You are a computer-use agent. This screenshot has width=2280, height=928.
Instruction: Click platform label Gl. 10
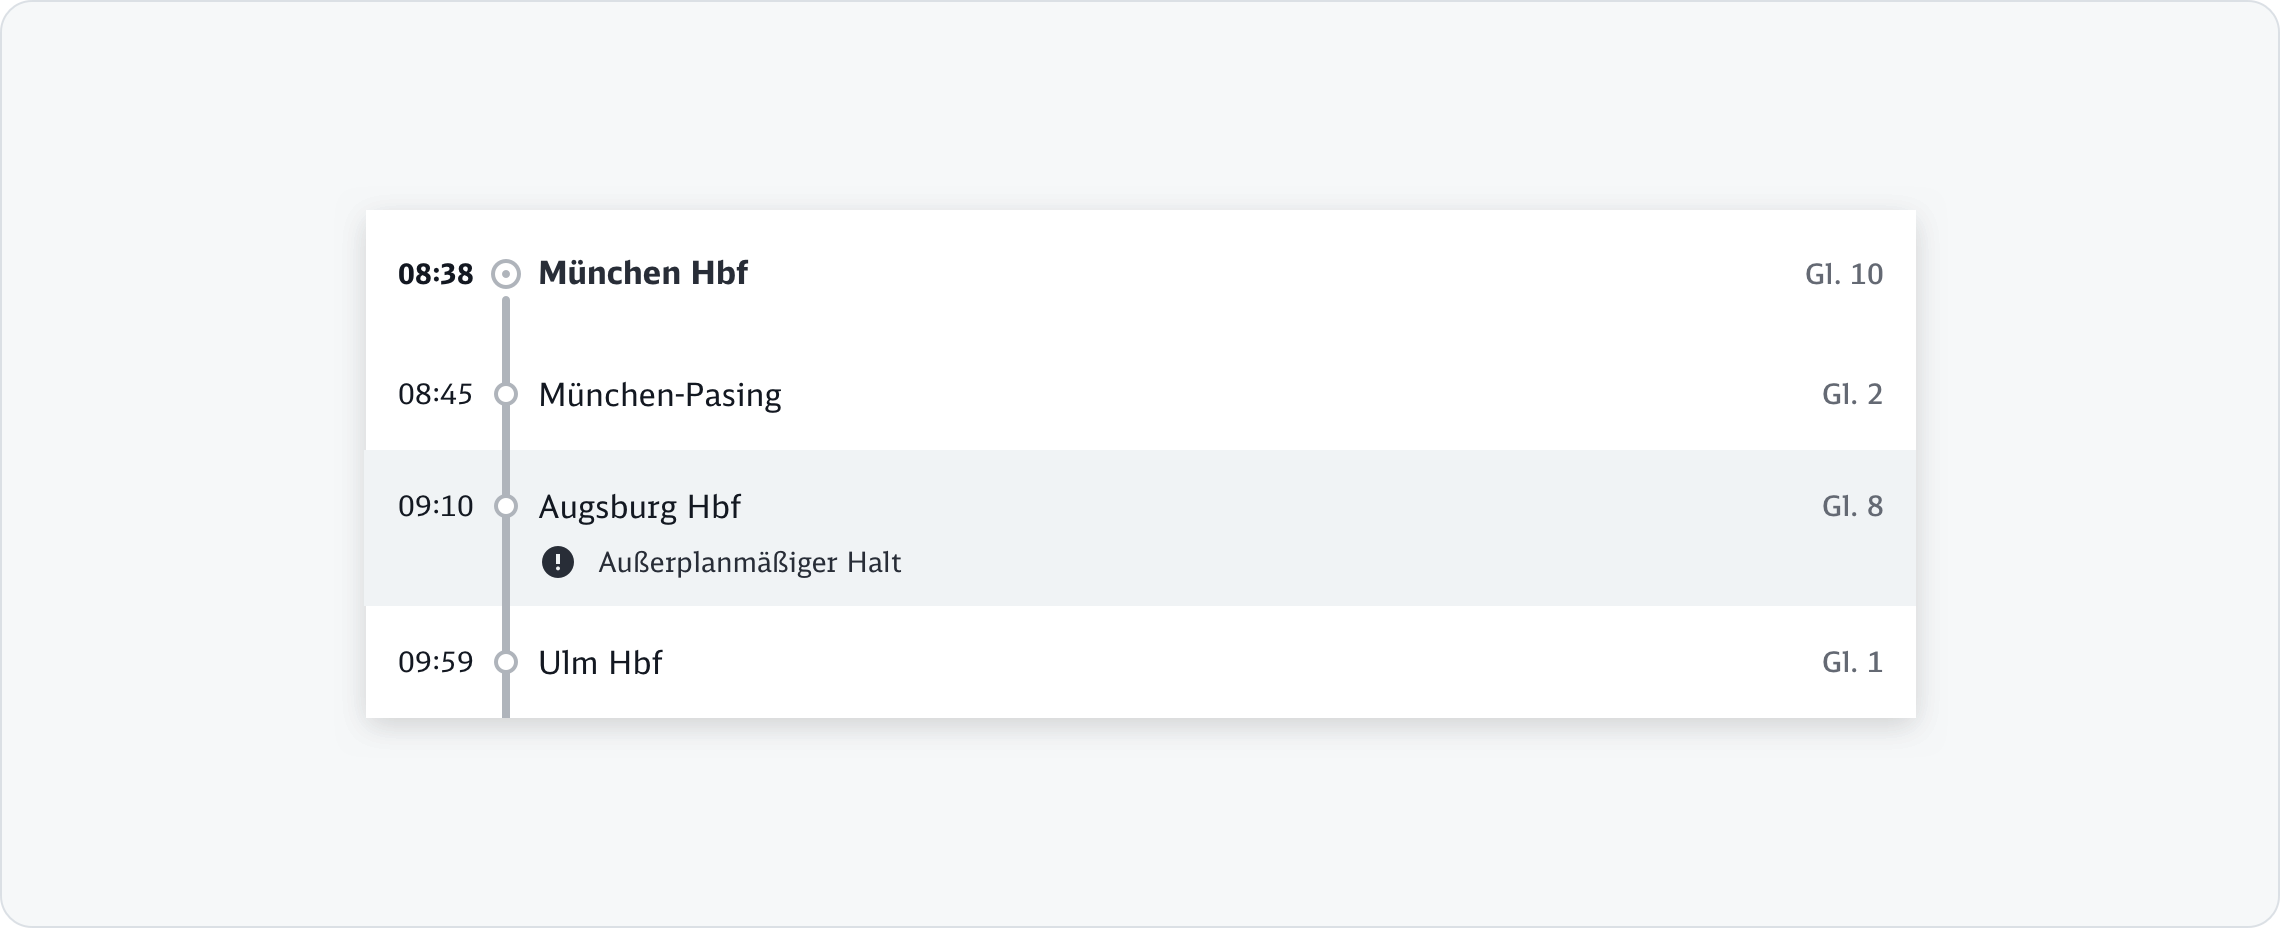pos(1843,274)
